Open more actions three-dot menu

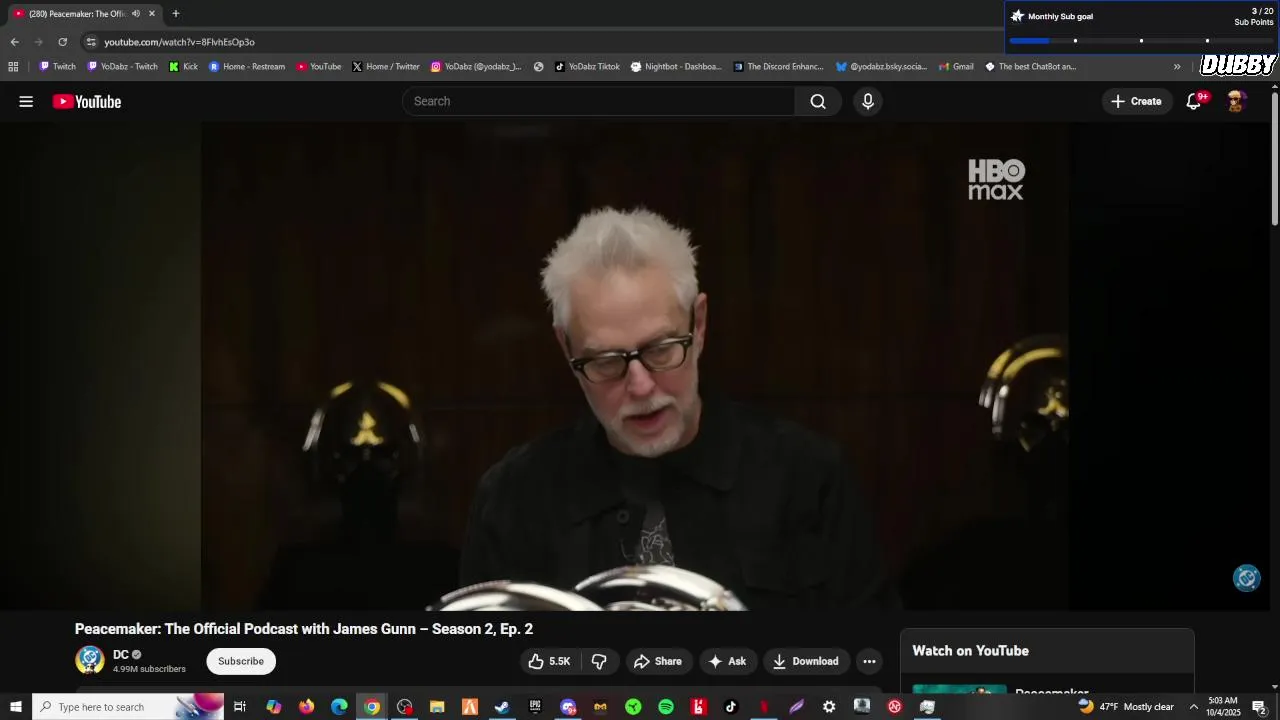pyautogui.click(x=869, y=661)
